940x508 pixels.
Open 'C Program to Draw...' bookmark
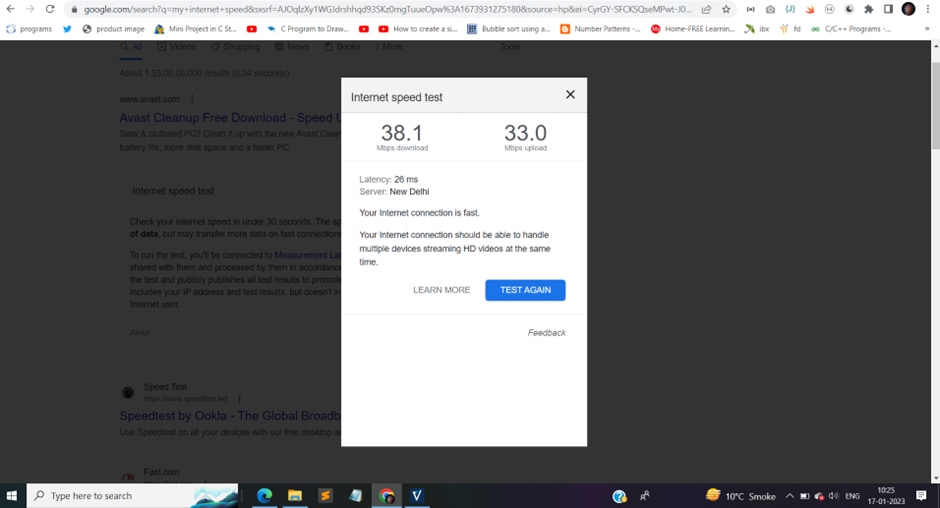click(x=308, y=29)
